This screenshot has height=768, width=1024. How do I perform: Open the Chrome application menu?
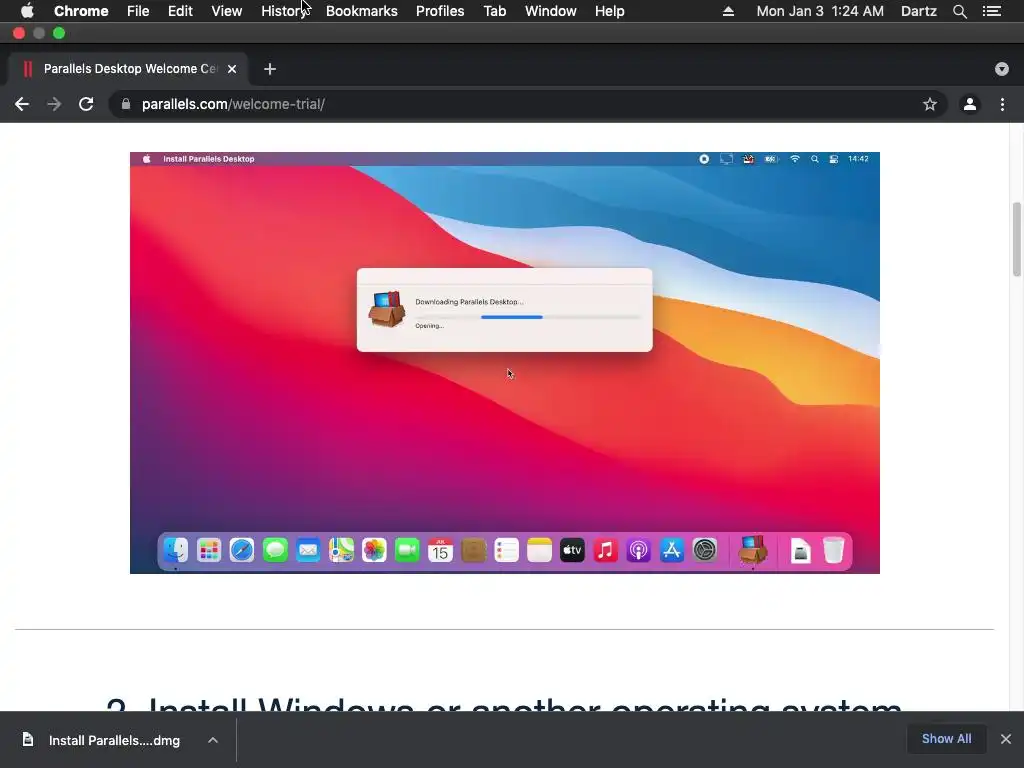(81, 11)
